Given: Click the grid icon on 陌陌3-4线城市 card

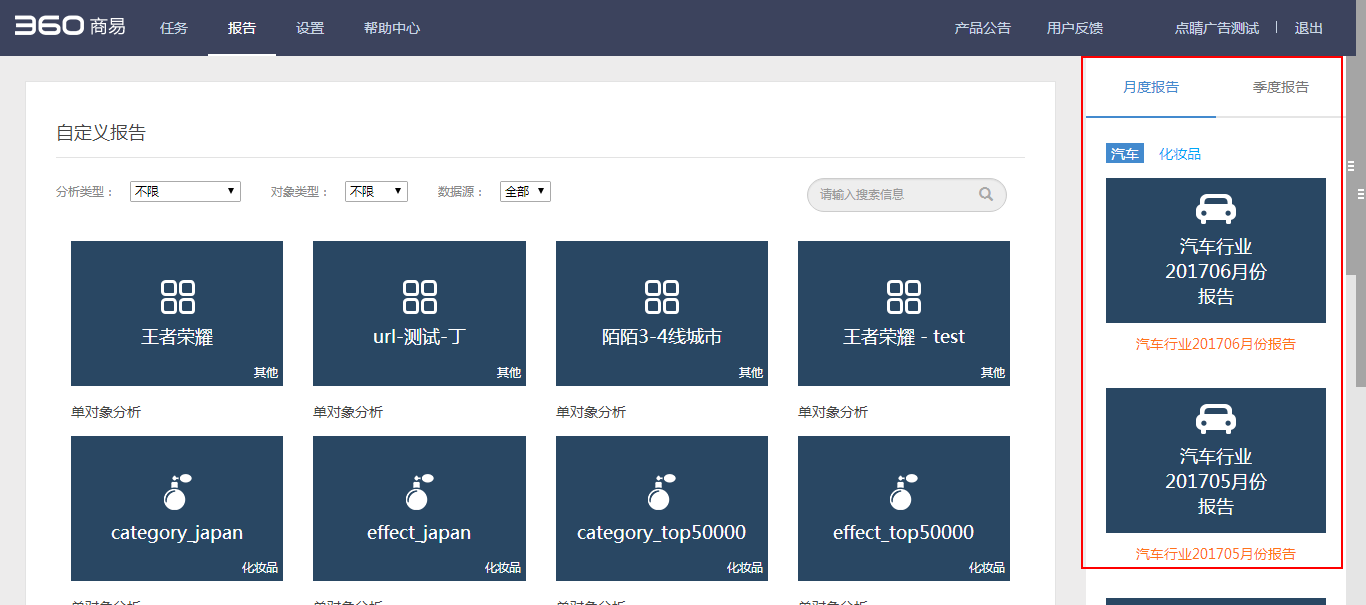Looking at the screenshot, I should [662, 297].
